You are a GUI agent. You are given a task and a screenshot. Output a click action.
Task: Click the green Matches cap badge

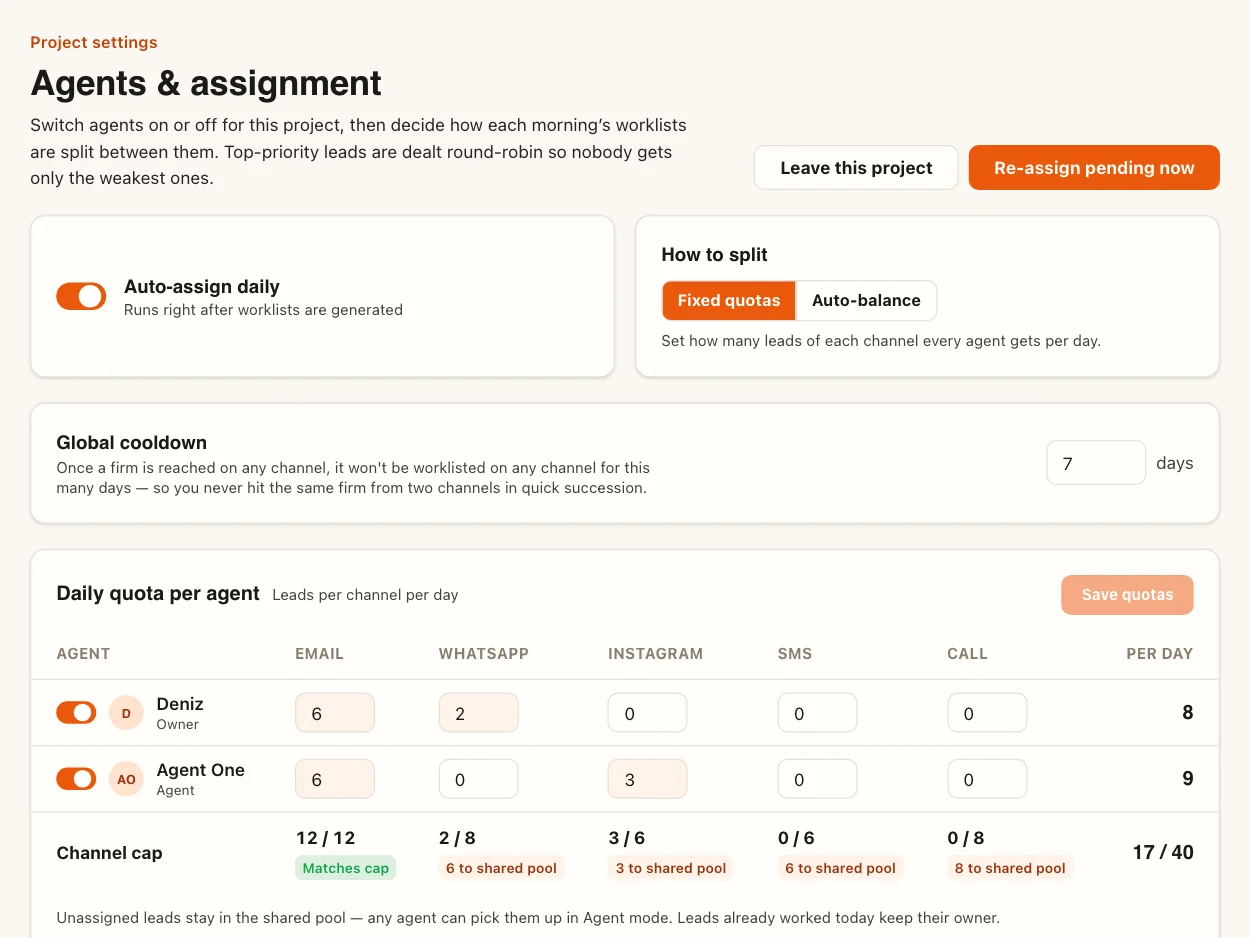click(346, 868)
